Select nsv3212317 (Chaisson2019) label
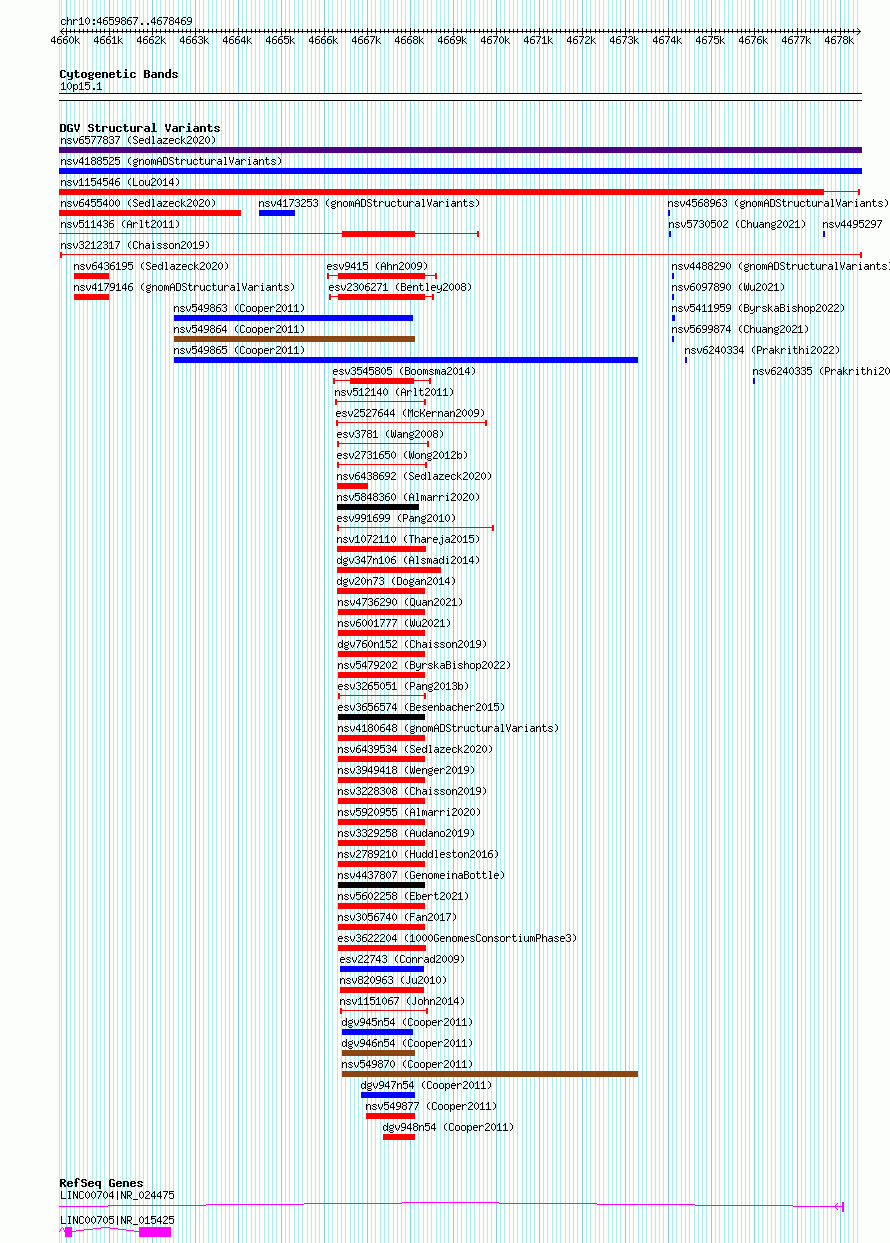This screenshot has height=1243, width=890. [134, 245]
